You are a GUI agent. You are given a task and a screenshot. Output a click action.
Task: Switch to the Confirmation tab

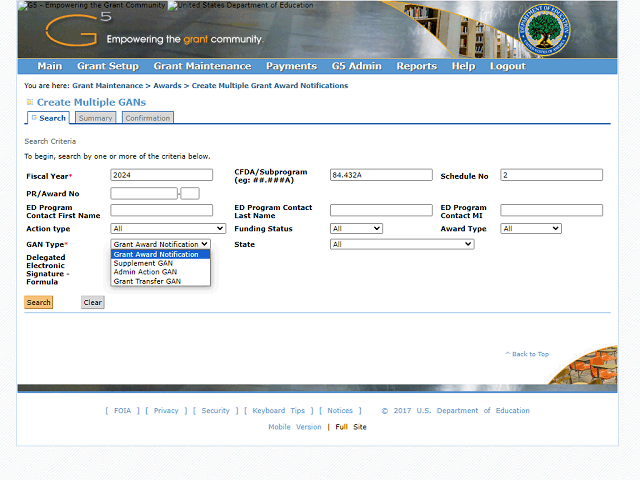click(x=148, y=118)
